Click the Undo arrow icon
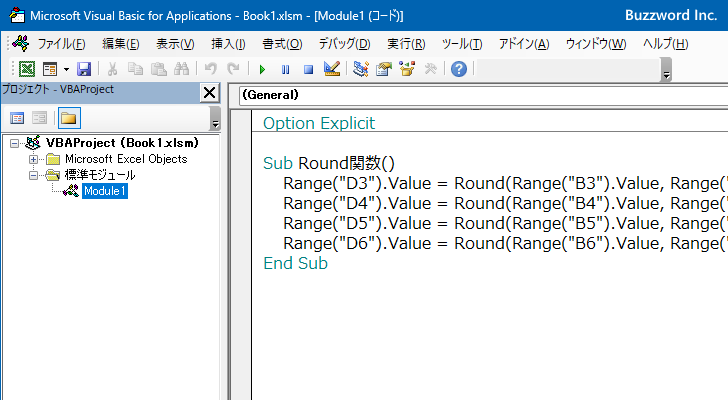Screen dimensions: 728x400 coord(211,69)
